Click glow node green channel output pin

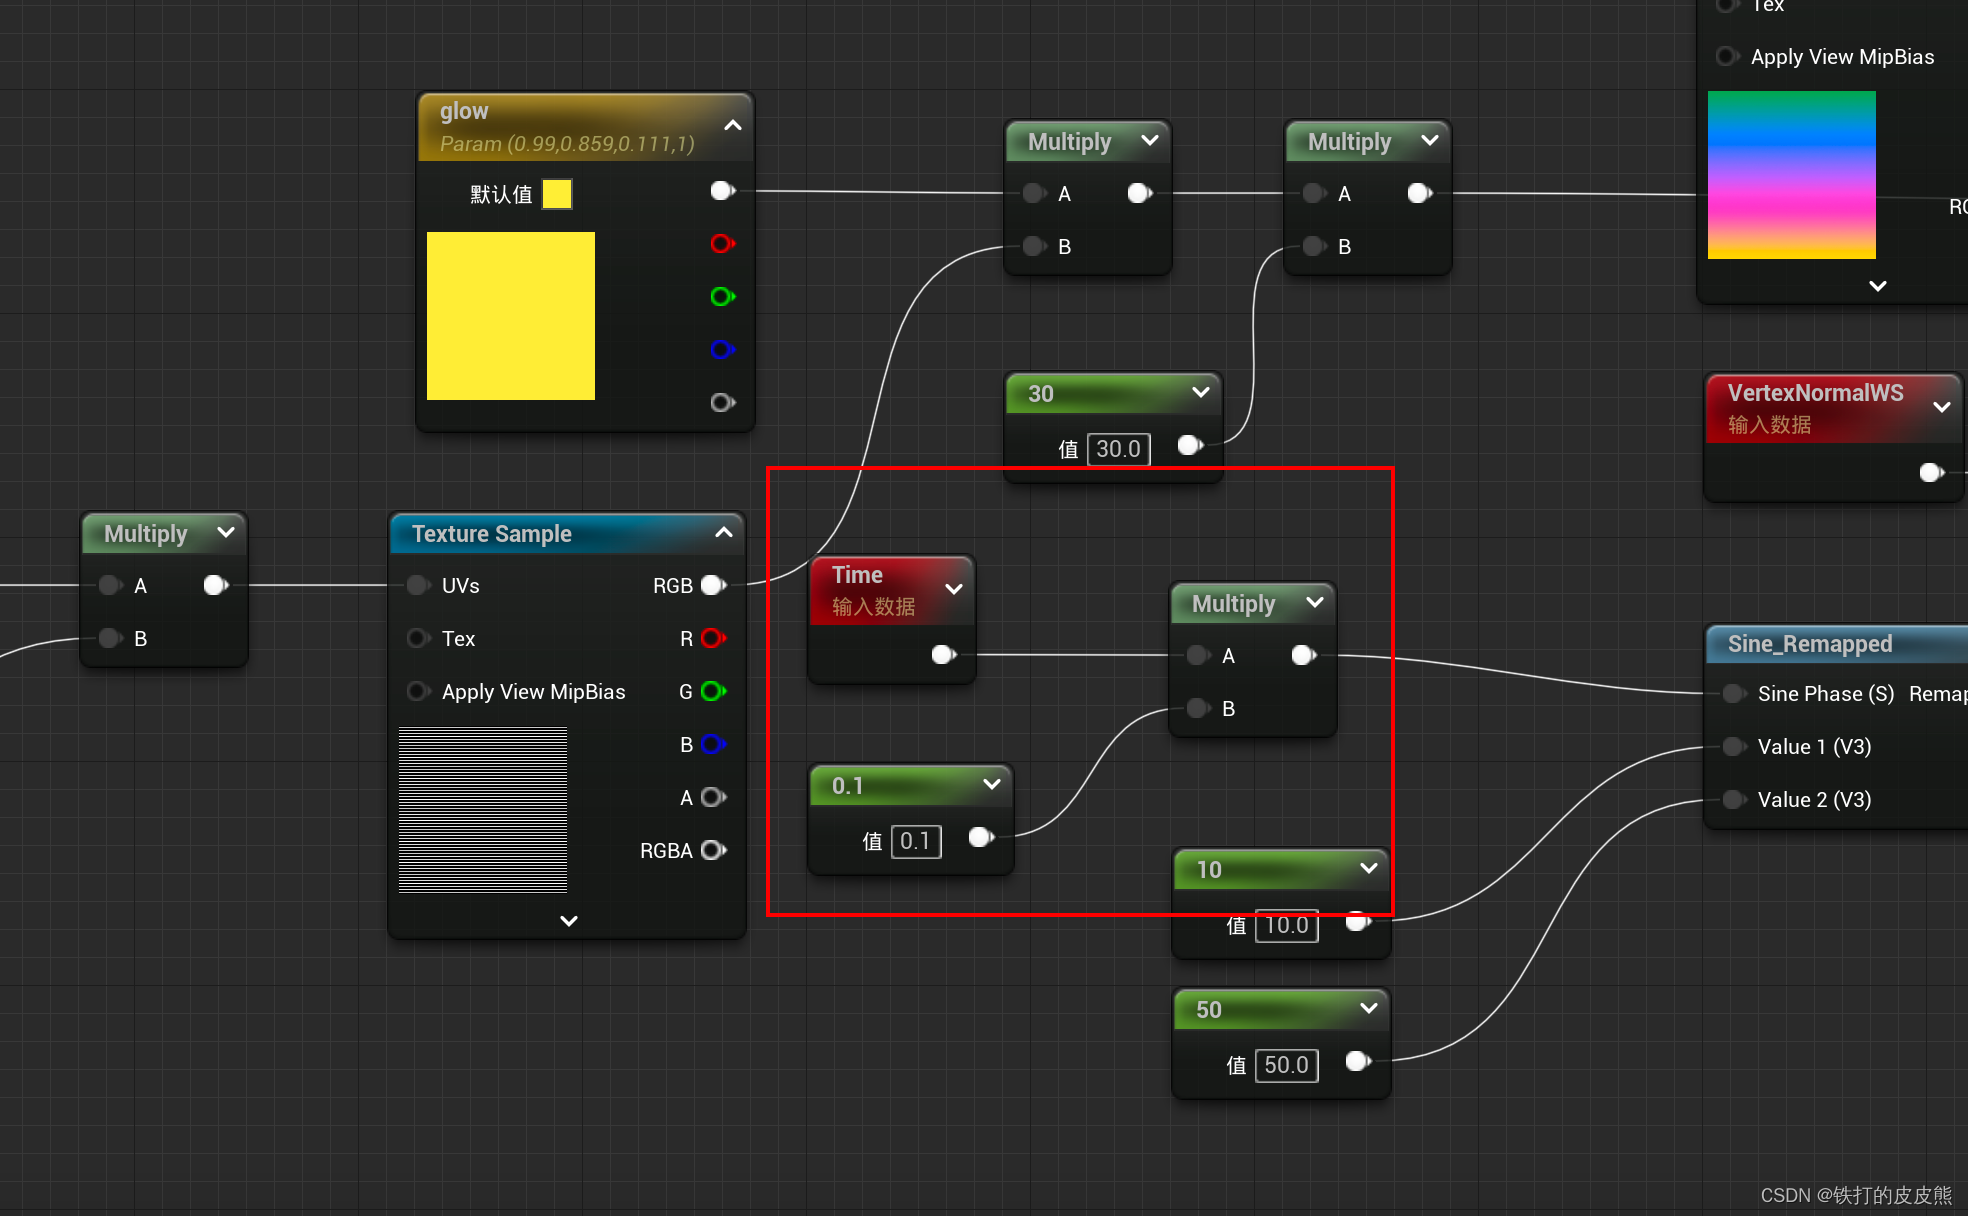(x=722, y=297)
